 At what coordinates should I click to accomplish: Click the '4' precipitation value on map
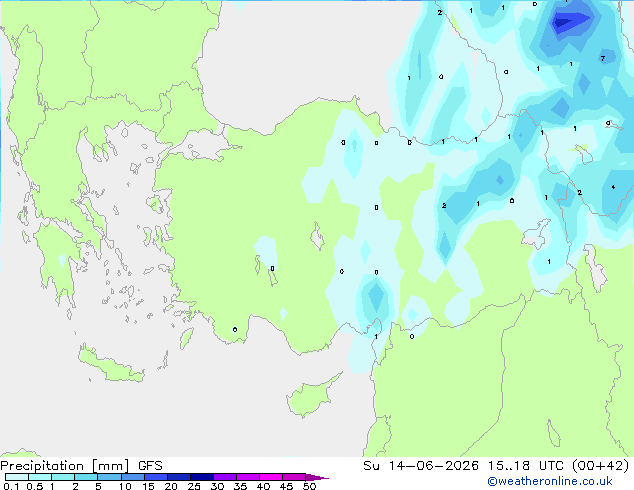click(613, 187)
